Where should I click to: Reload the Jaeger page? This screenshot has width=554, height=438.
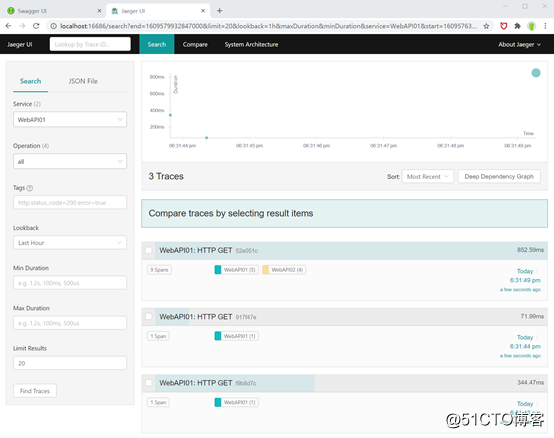coord(36,26)
